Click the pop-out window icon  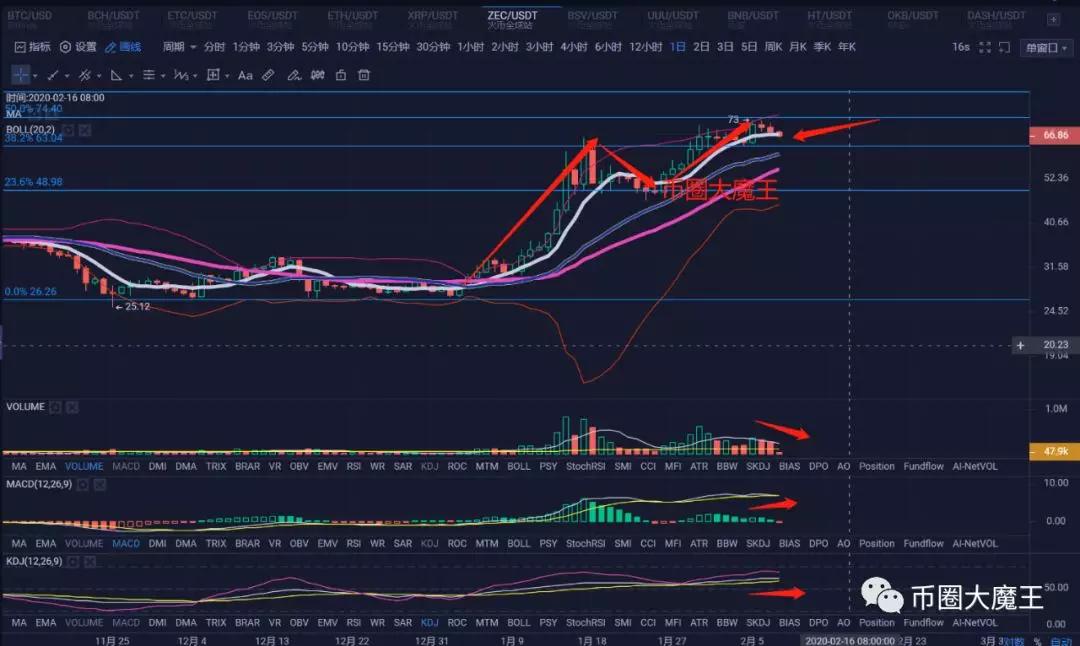tap(1004, 47)
